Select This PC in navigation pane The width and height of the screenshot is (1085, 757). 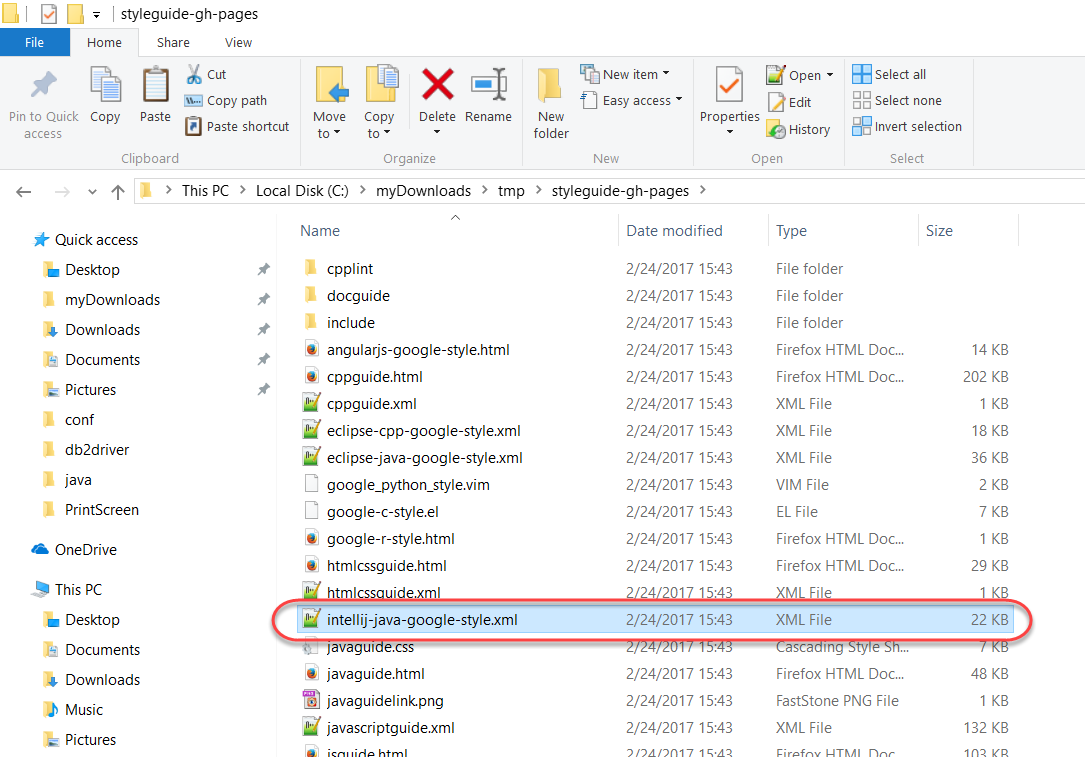[78, 590]
